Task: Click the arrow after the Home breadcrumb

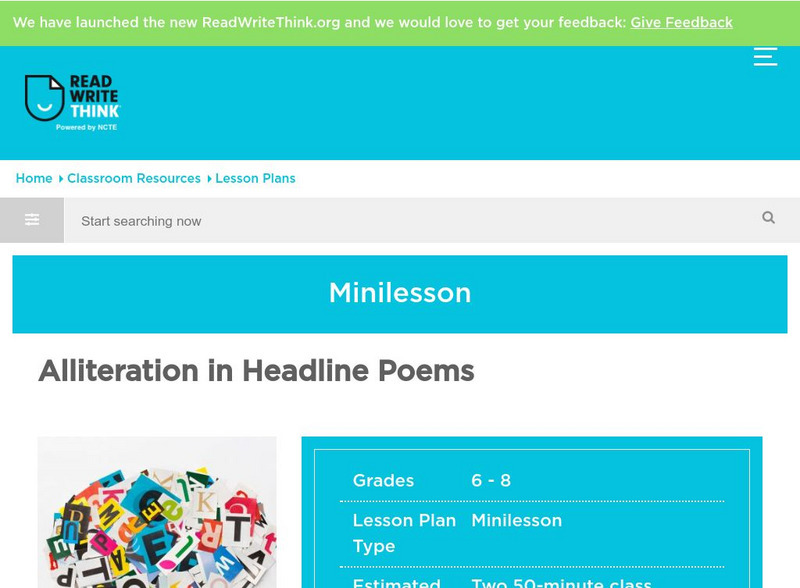Action: (60, 178)
